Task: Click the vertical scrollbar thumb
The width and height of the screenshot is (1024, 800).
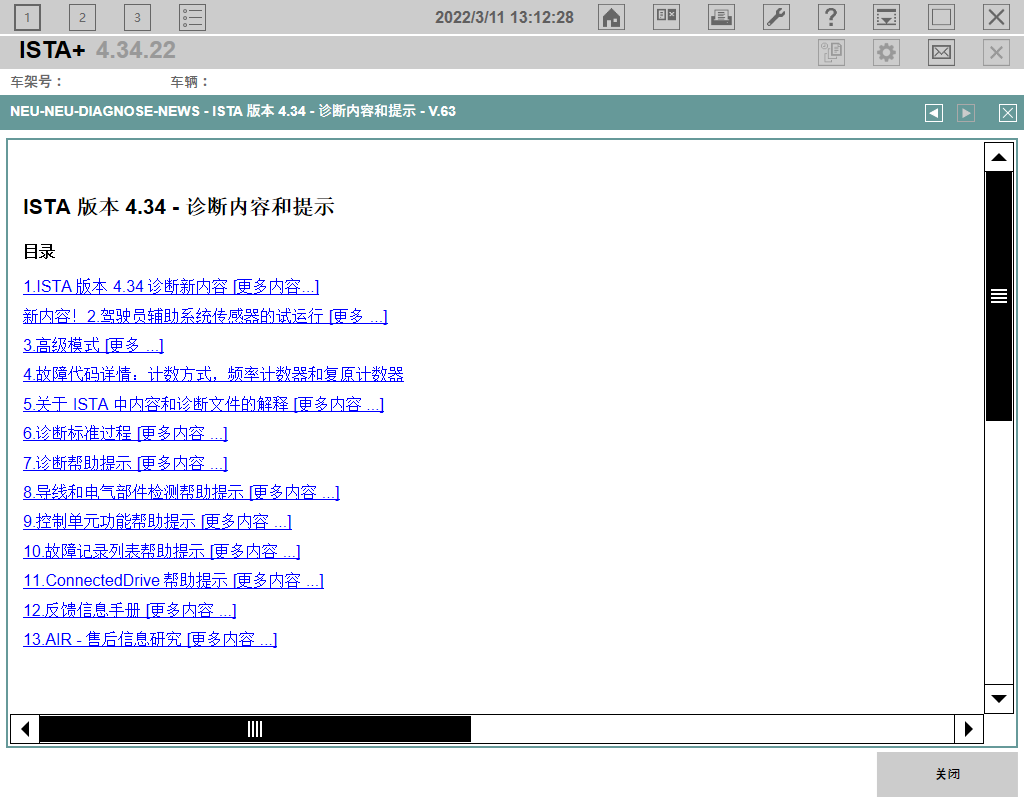Action: point(999,296)
